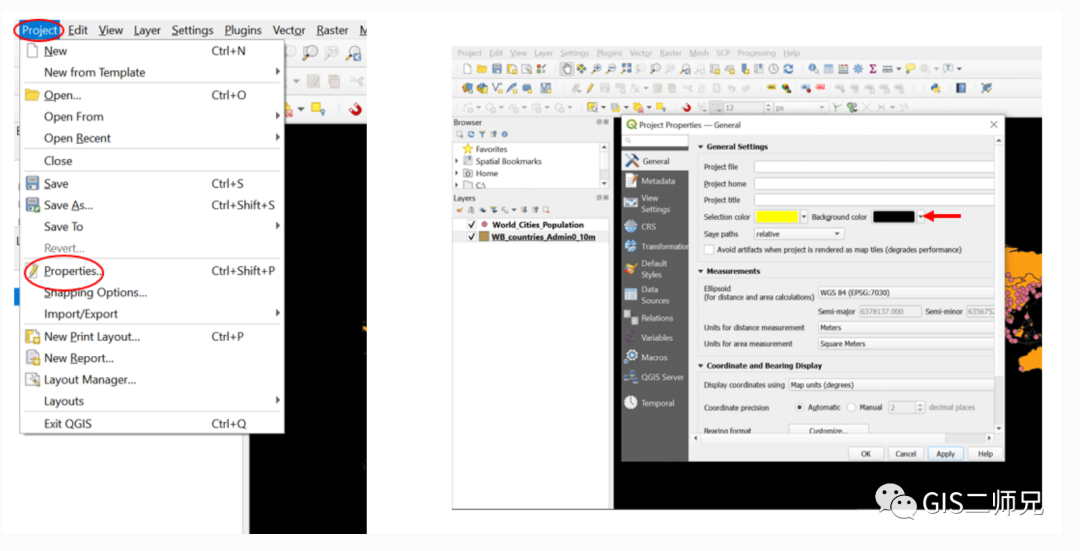Open Save paths relative combo box
Screen dimensions: 1080x551
click(x=798, y=234)
